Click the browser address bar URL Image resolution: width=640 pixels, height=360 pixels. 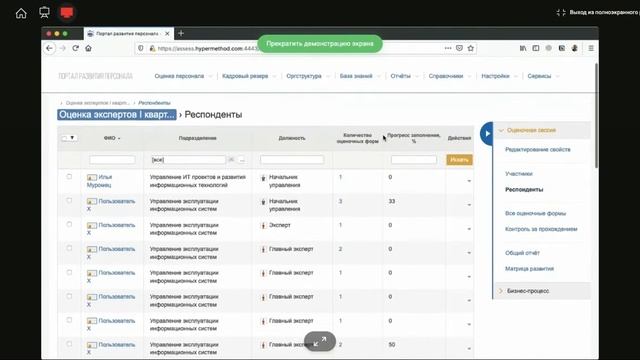(x=208, y=48)
